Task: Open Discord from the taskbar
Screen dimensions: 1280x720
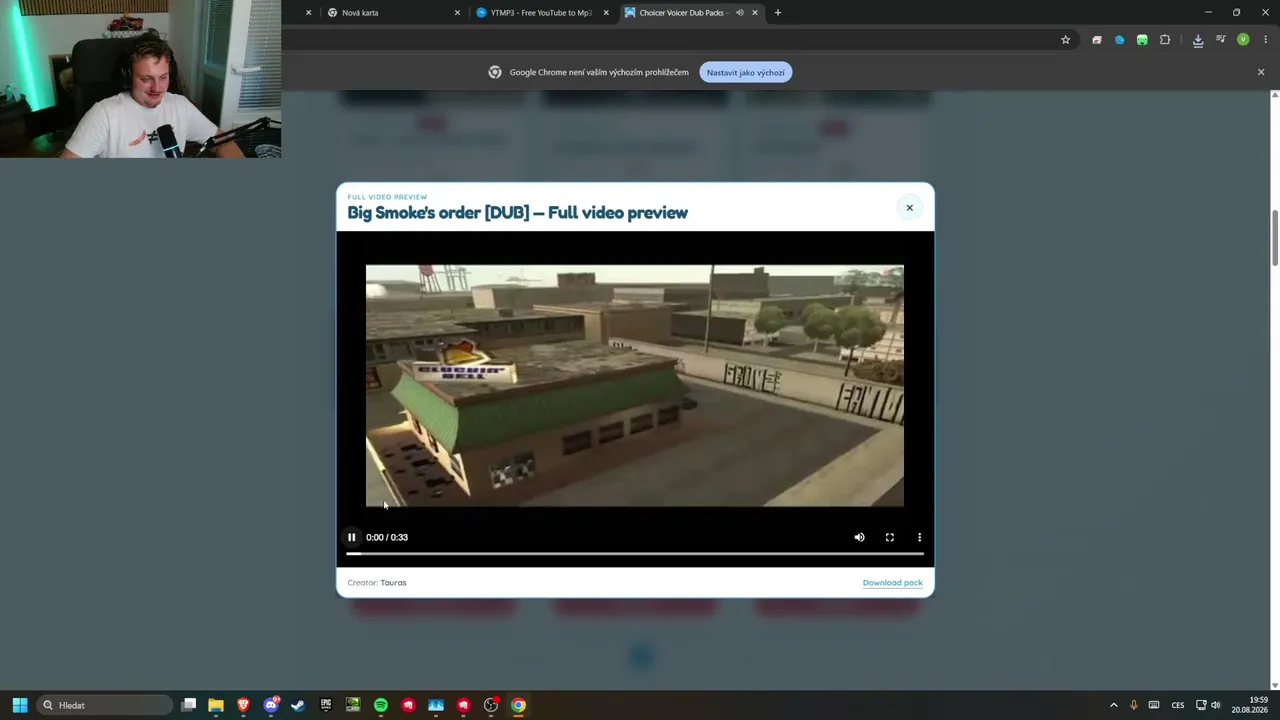Action: pyautogui.click(x=271, y=705)
